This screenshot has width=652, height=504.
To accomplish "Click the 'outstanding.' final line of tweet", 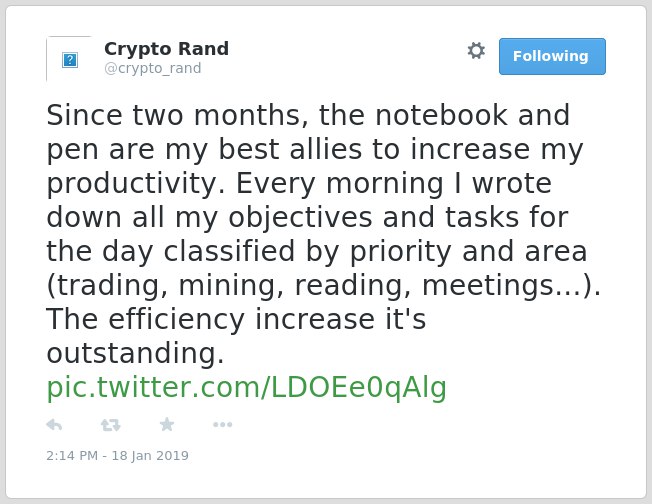I will [x=135, y=353].
